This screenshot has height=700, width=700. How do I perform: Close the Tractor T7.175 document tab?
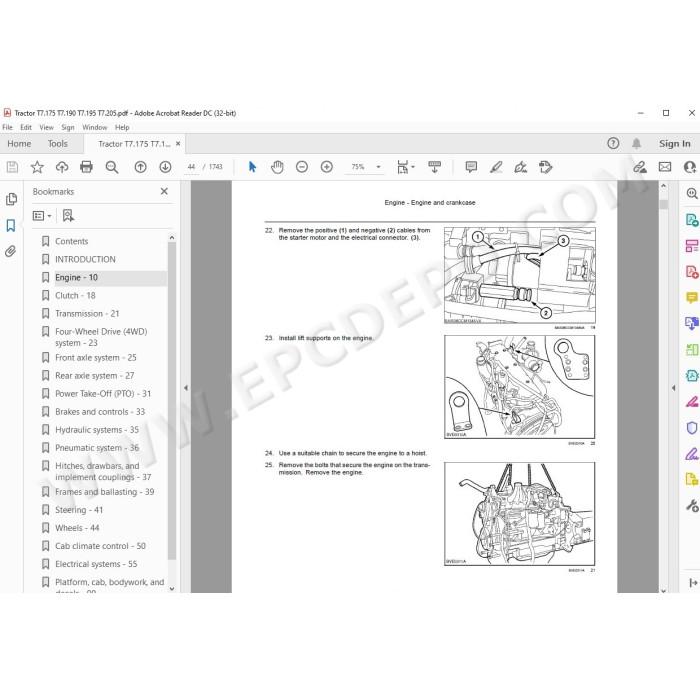pyautogui.click(x=178, y=144)
